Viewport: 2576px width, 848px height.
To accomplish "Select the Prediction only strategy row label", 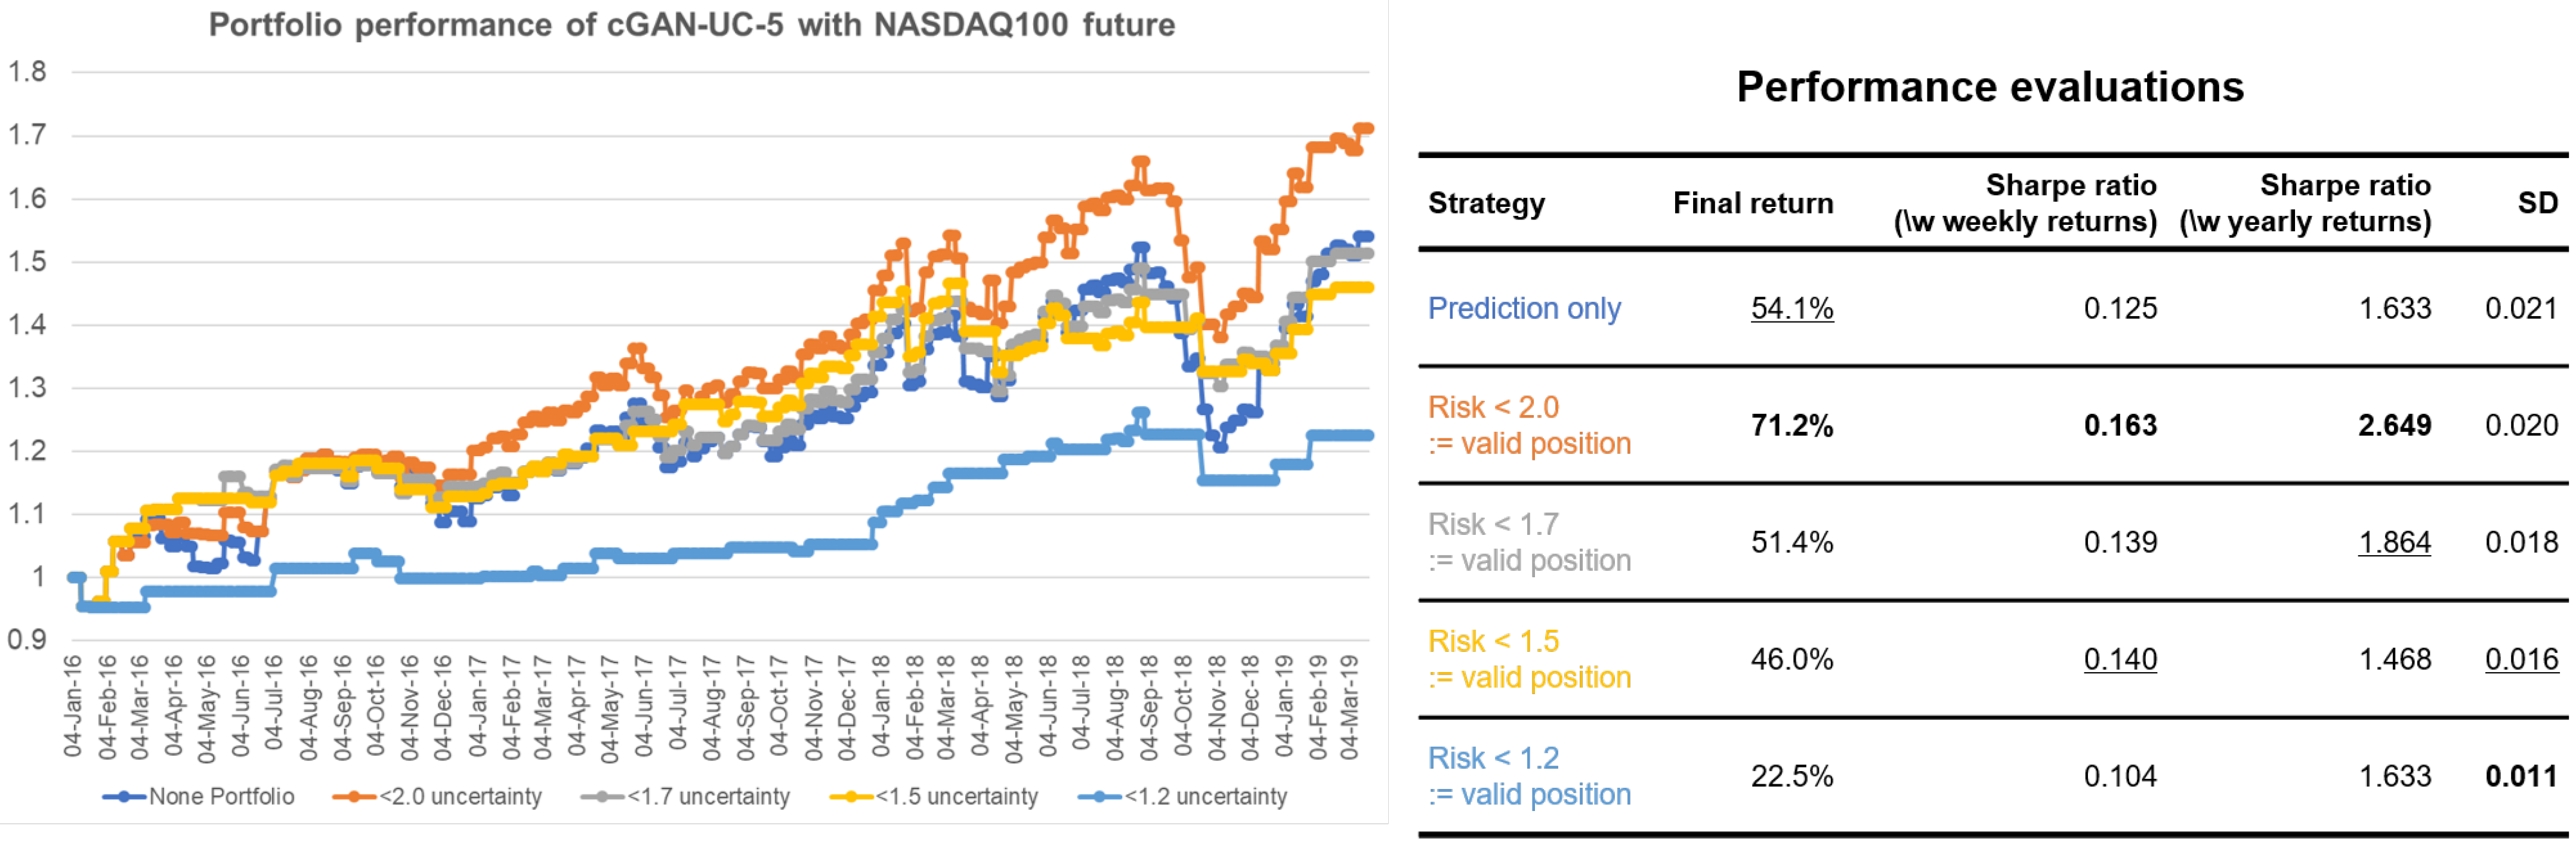I will point(1523,308).
